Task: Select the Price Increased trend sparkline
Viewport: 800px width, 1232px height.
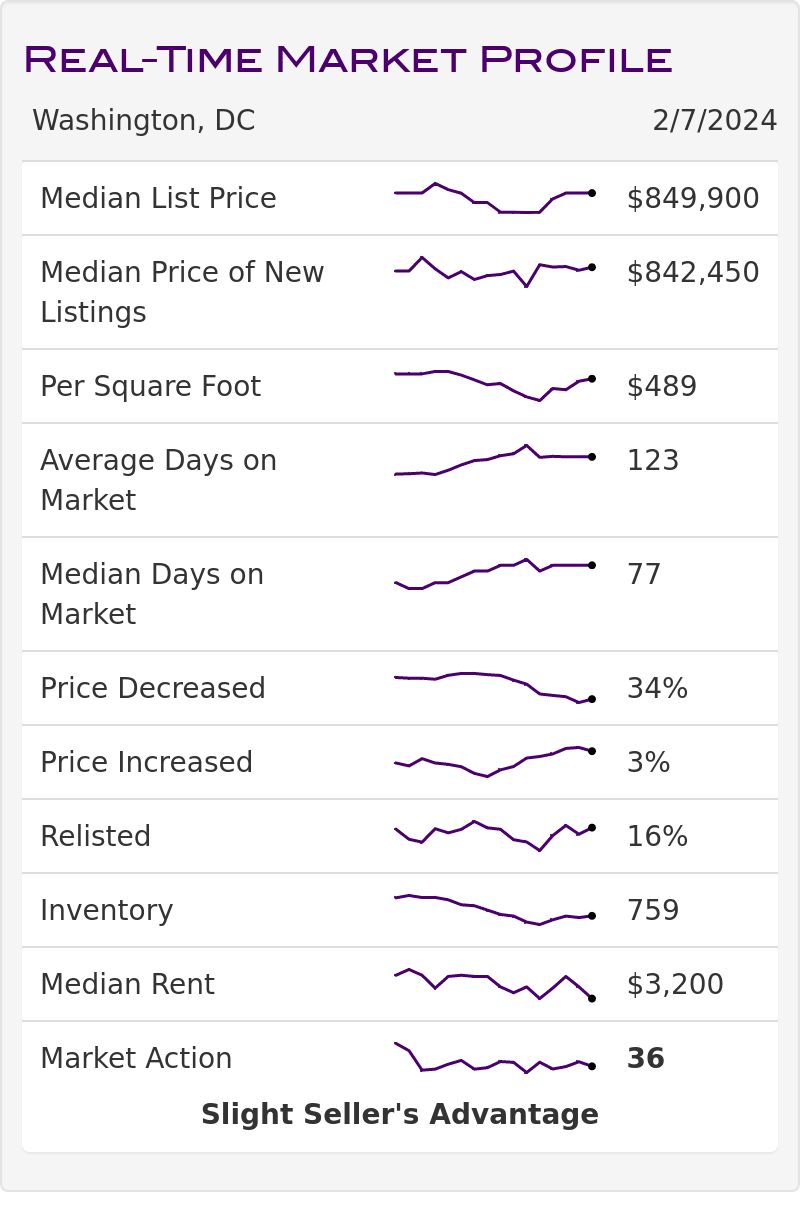Action: pos(494,762)
